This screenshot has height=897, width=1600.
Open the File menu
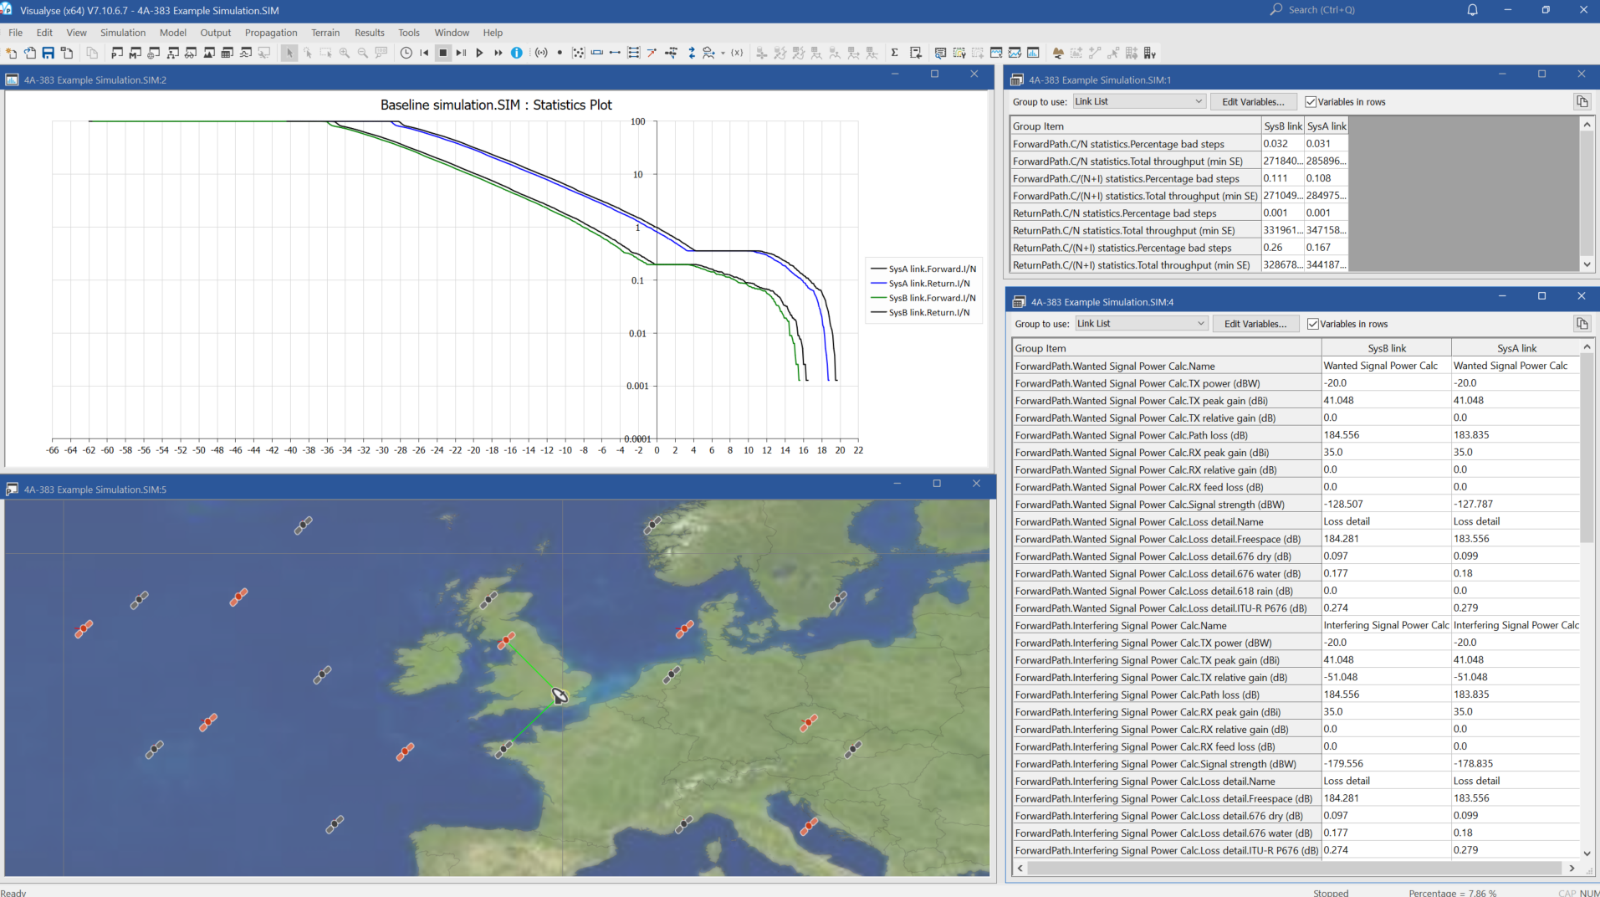click(x=16, y=33)
